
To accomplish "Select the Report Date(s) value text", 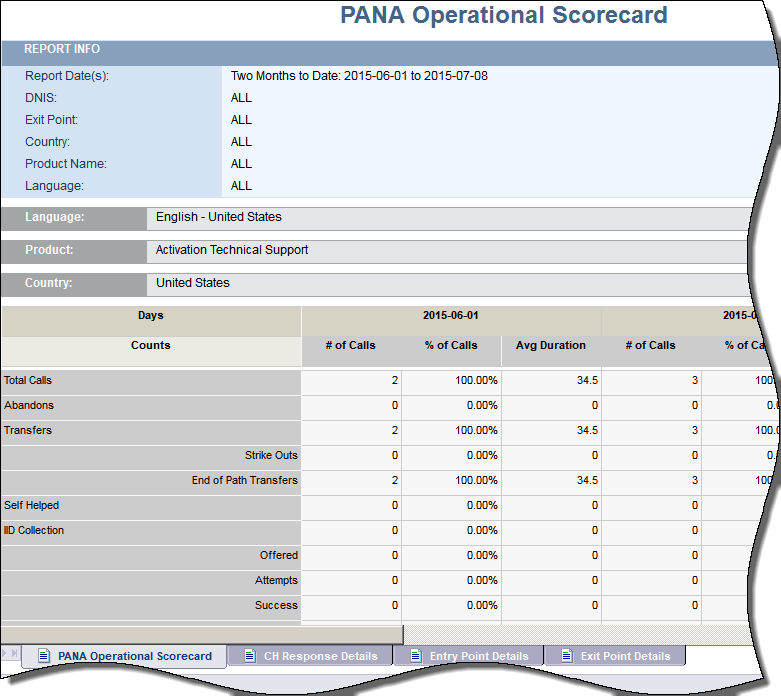I will 358,76.
